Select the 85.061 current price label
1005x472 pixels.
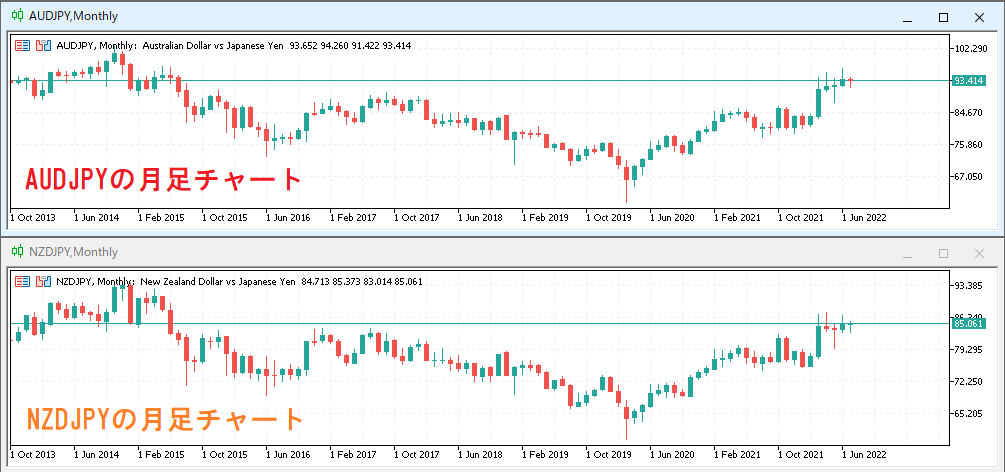tap(968, 324)
